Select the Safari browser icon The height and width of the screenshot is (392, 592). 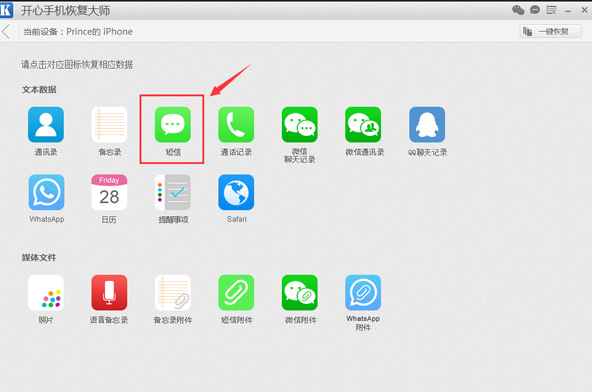tap(236, 192)
